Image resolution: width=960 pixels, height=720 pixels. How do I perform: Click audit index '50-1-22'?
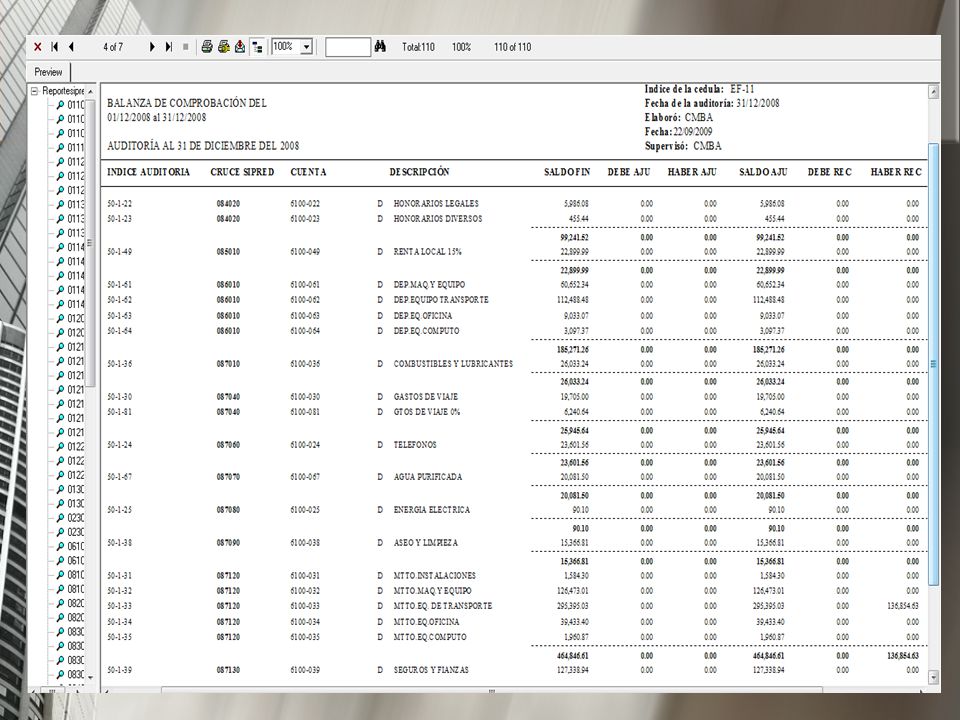tap(119, 203)
